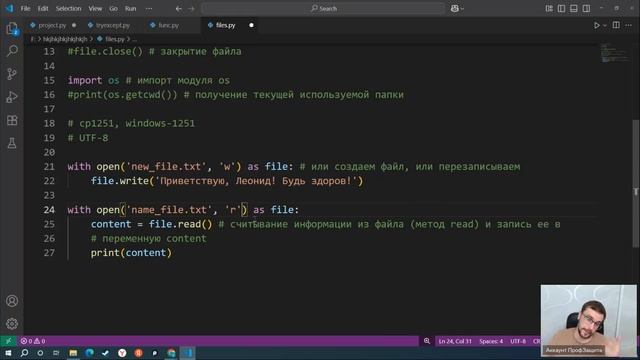The width and height of the screenshot is (640, 360).
Task: Click the editor vertical scrollbar
Action: point(636,184)
